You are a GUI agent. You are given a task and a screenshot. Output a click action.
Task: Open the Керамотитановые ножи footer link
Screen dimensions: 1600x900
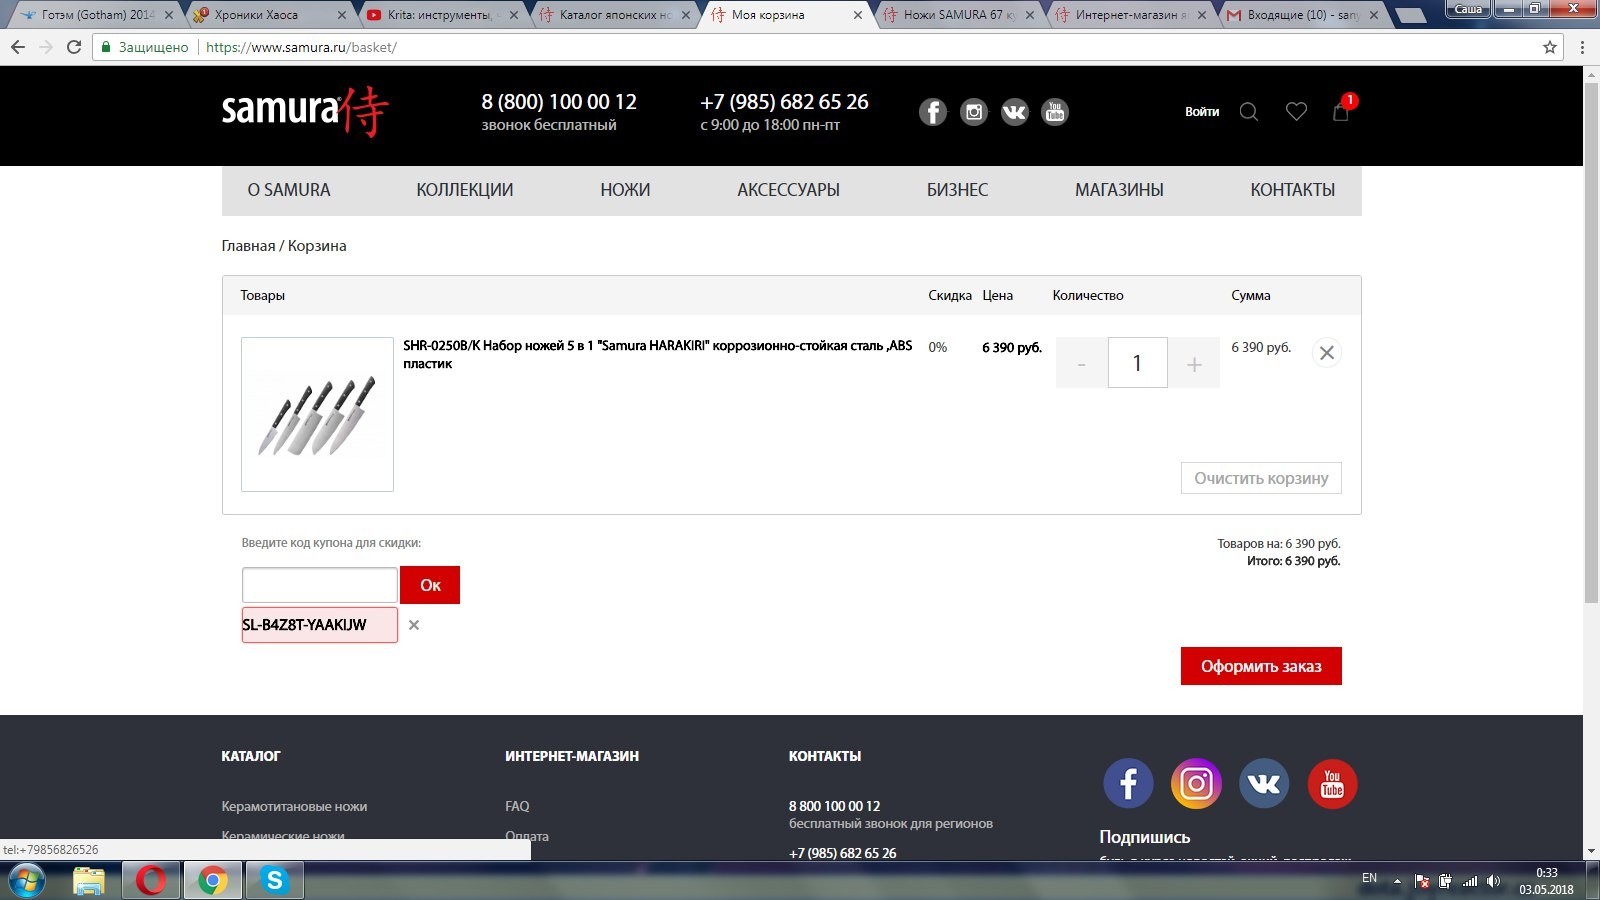coord(294,806)
